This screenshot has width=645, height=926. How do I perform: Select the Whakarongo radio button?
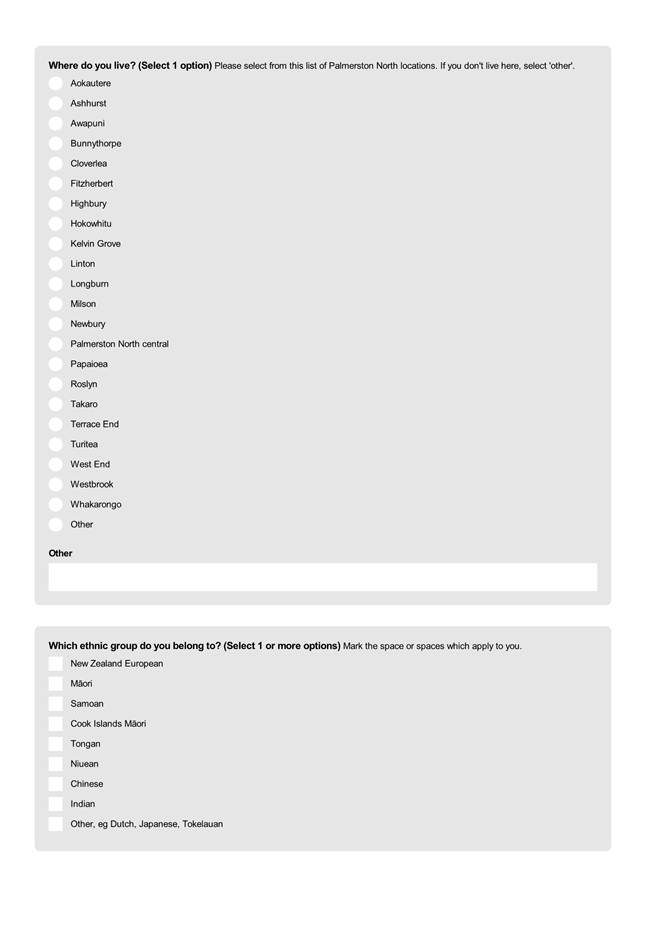point(56,504)
